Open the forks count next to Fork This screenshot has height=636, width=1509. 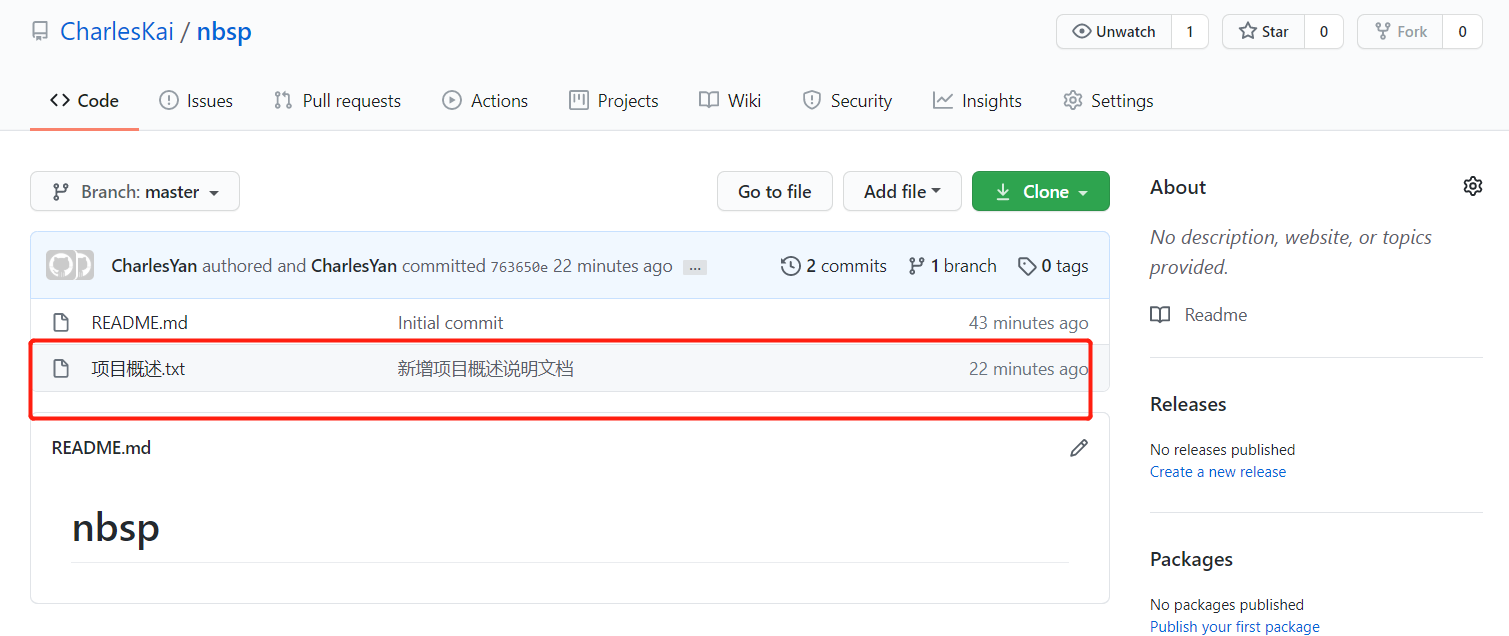point(1462,31)
